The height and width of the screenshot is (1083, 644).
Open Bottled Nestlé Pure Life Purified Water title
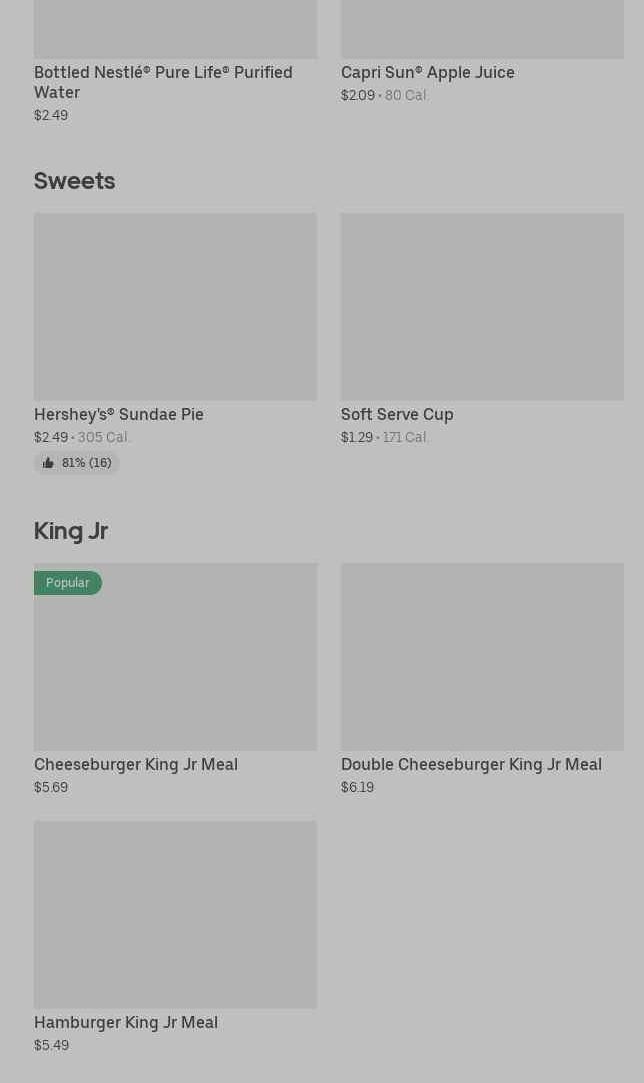click(163, 82)
